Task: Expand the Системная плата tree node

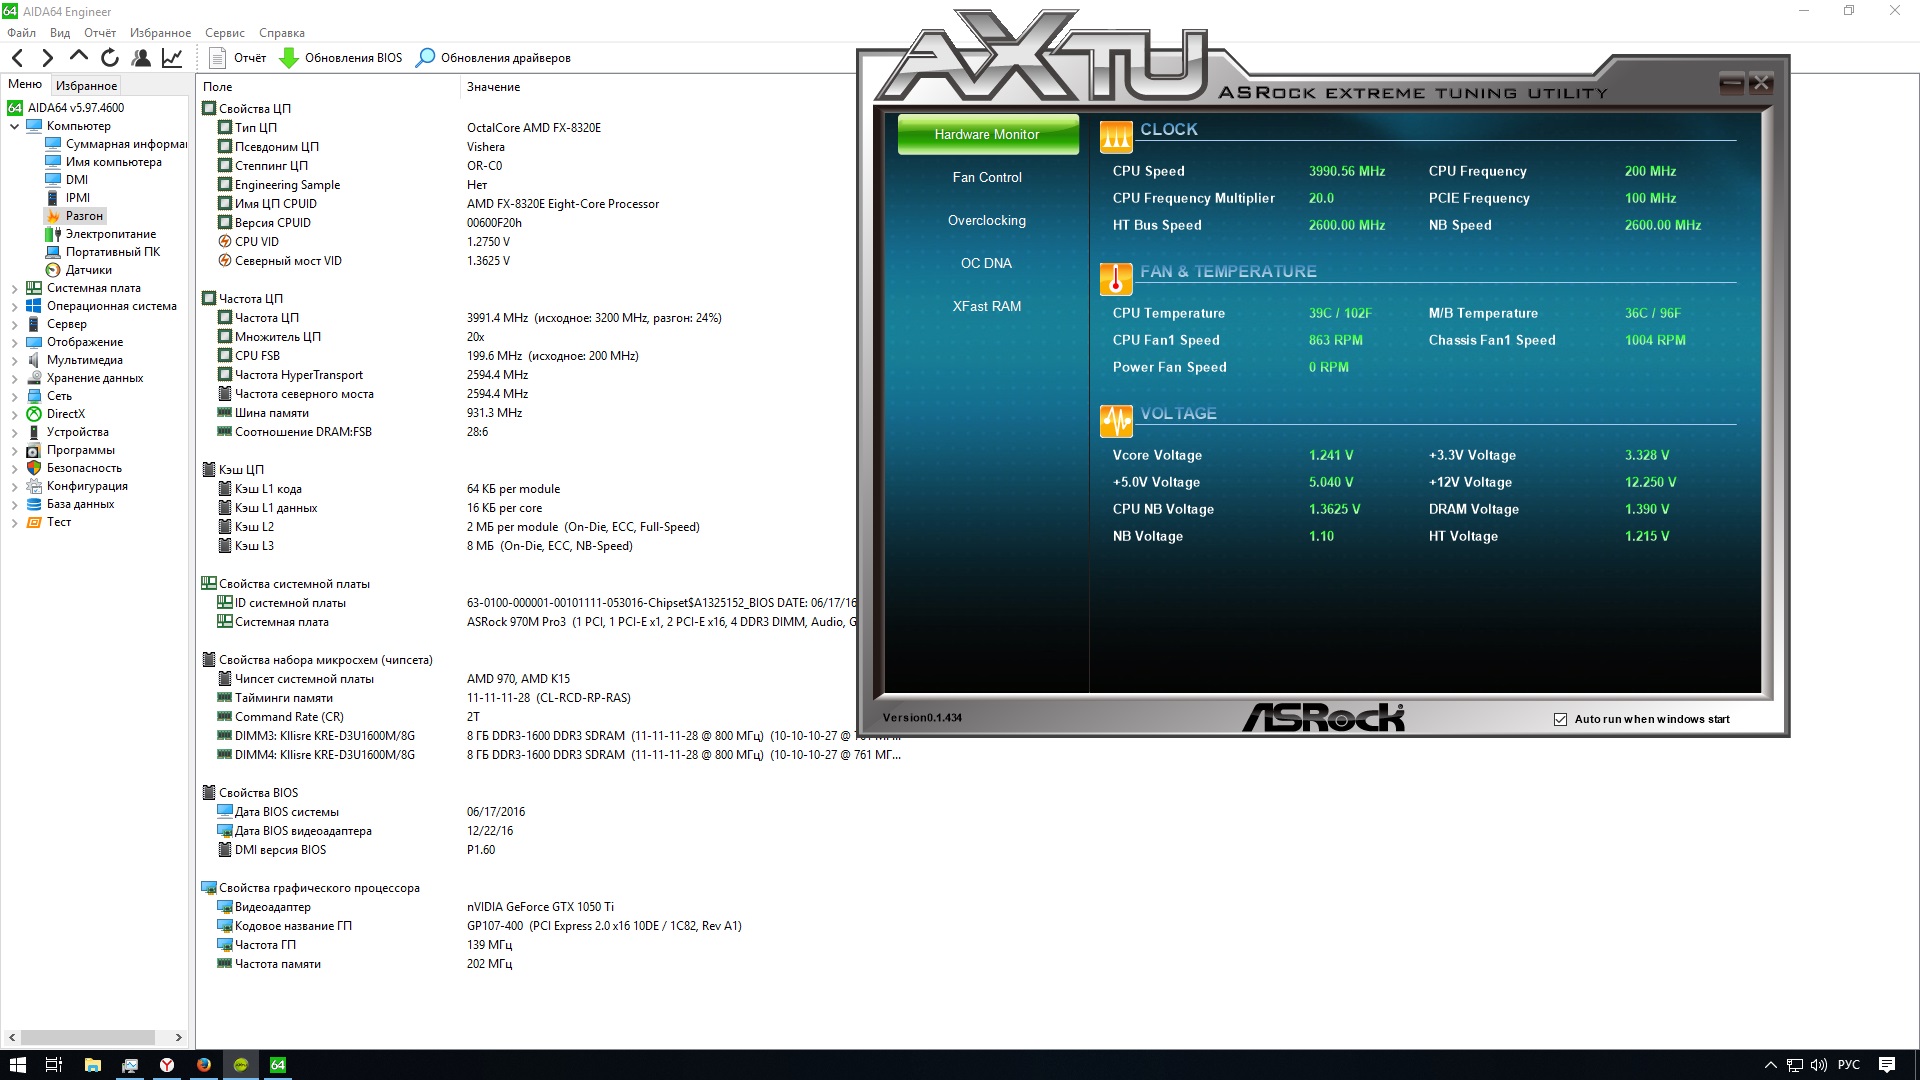Action: point(14,288)
